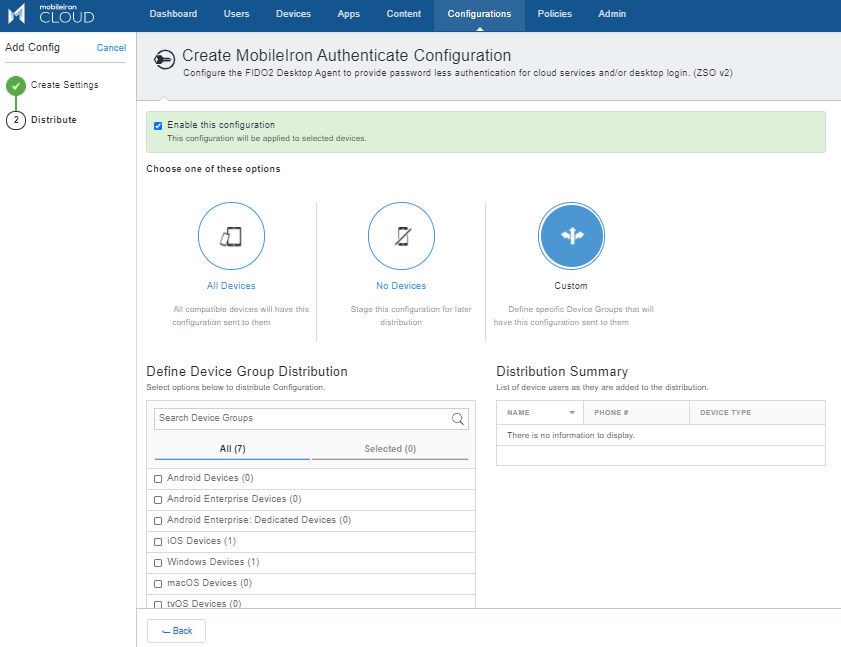Click the Create Settings step label

click(x=64, y=85)
